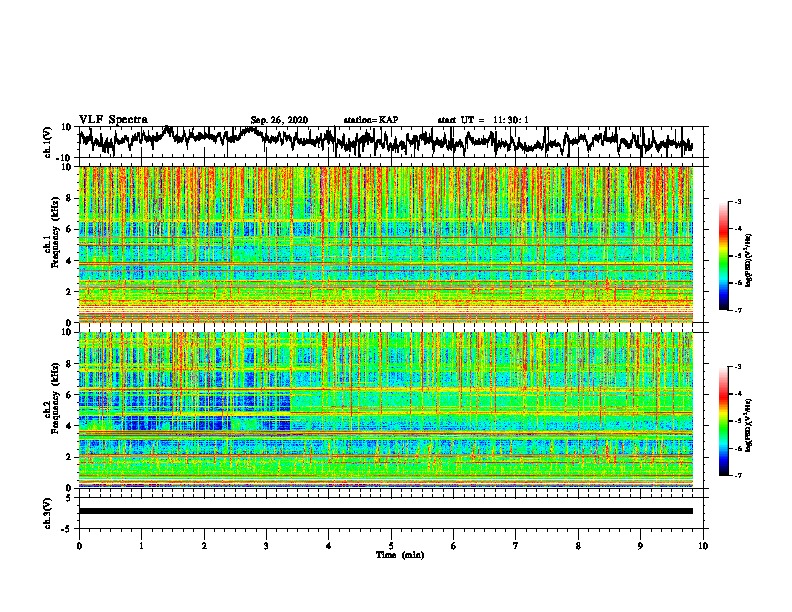Click the ch.1 colorbar log(PSD) label
The height and width of the screenshot is (612, 792).
(x=749, y=261)
